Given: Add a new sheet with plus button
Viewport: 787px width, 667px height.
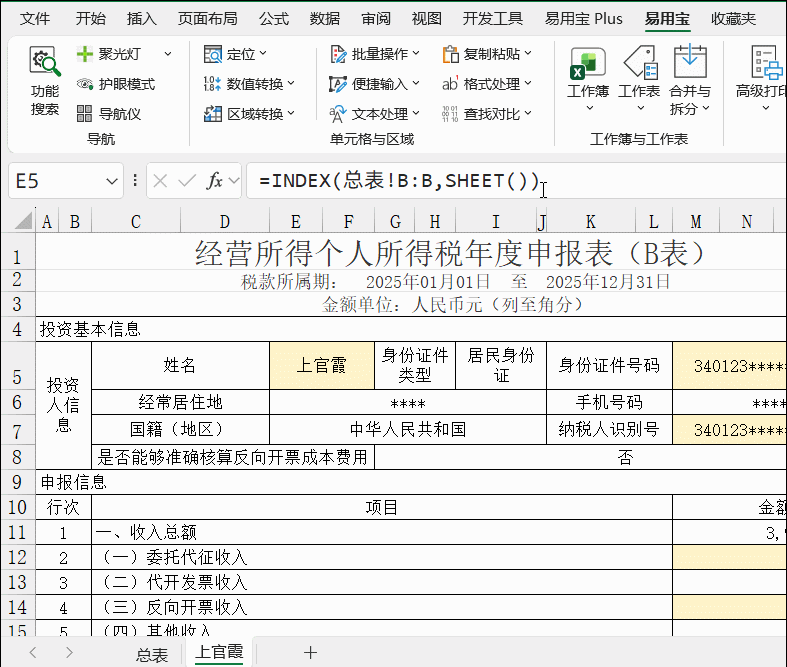Looking at the screenshot, I should point(310,652).
